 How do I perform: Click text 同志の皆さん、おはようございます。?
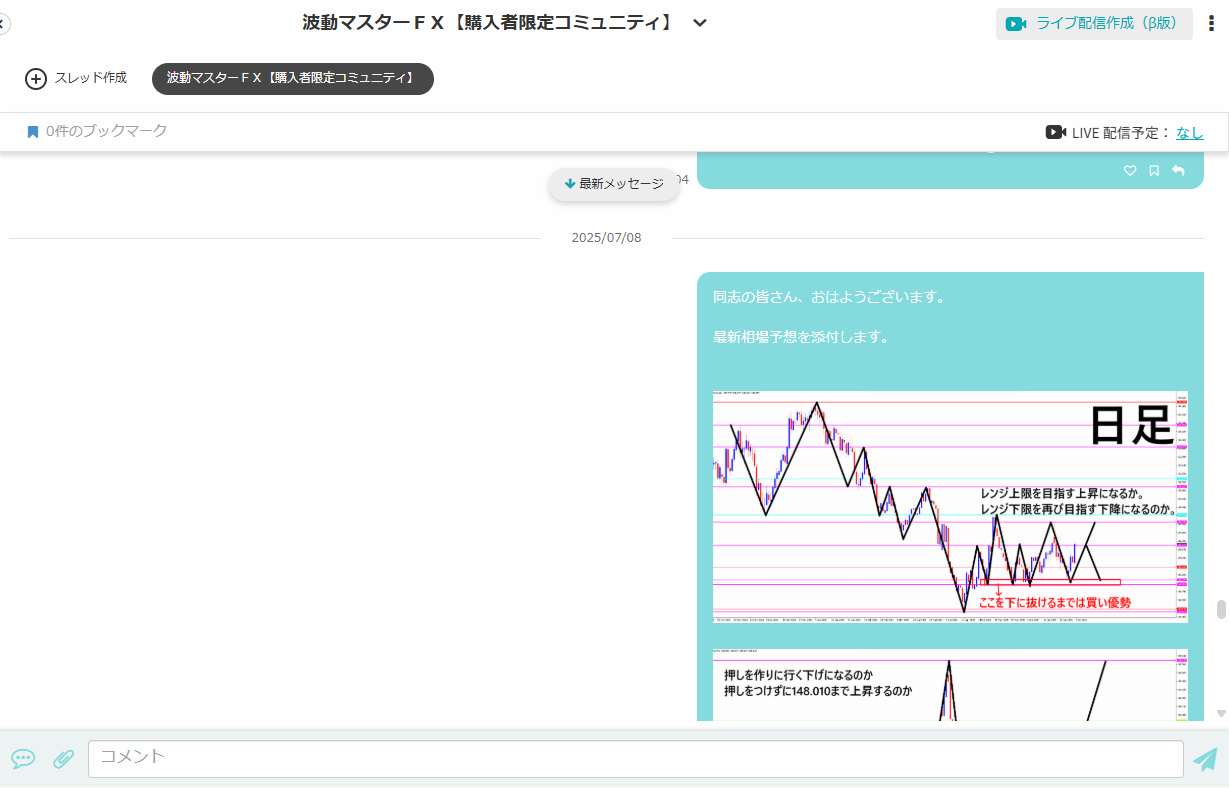click(x=829, y=297)
